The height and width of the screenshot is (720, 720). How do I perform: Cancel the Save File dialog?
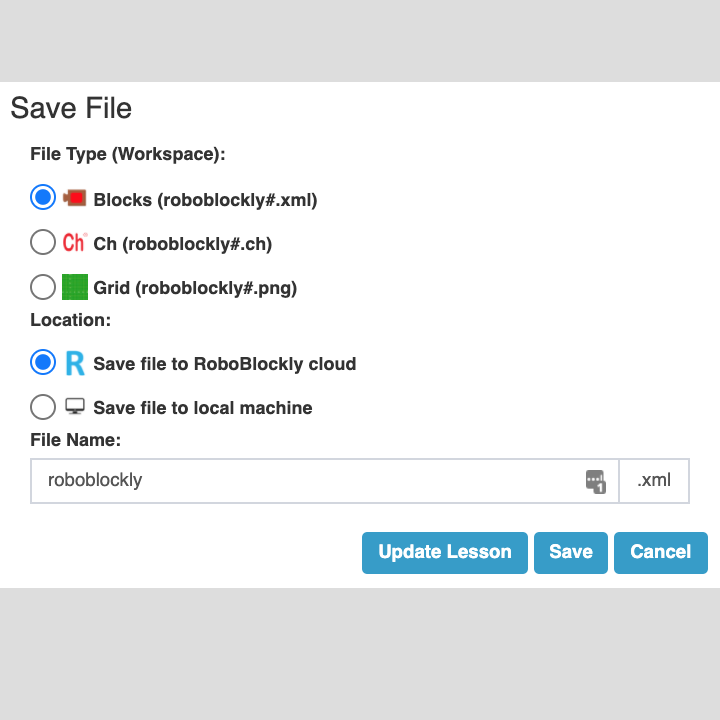click(660, 552)
